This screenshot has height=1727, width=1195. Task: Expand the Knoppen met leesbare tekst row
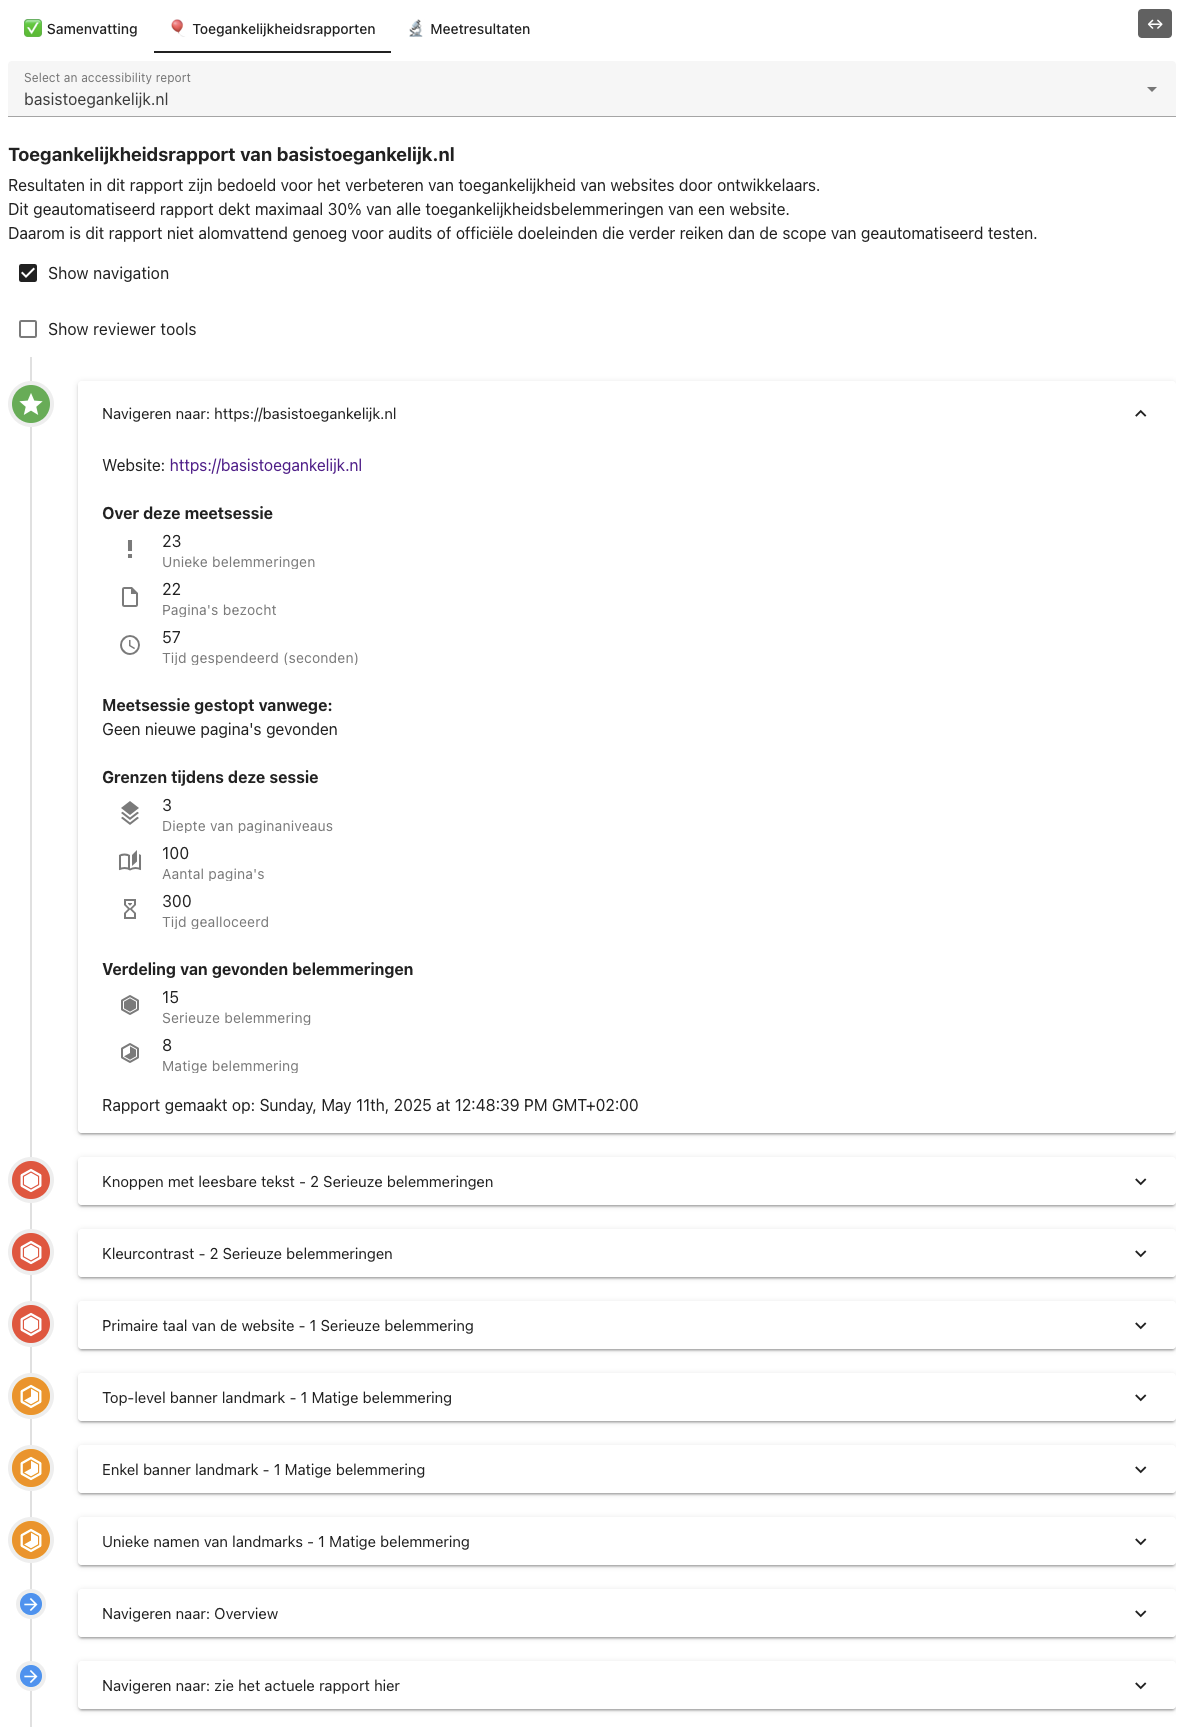point(626,1182)
